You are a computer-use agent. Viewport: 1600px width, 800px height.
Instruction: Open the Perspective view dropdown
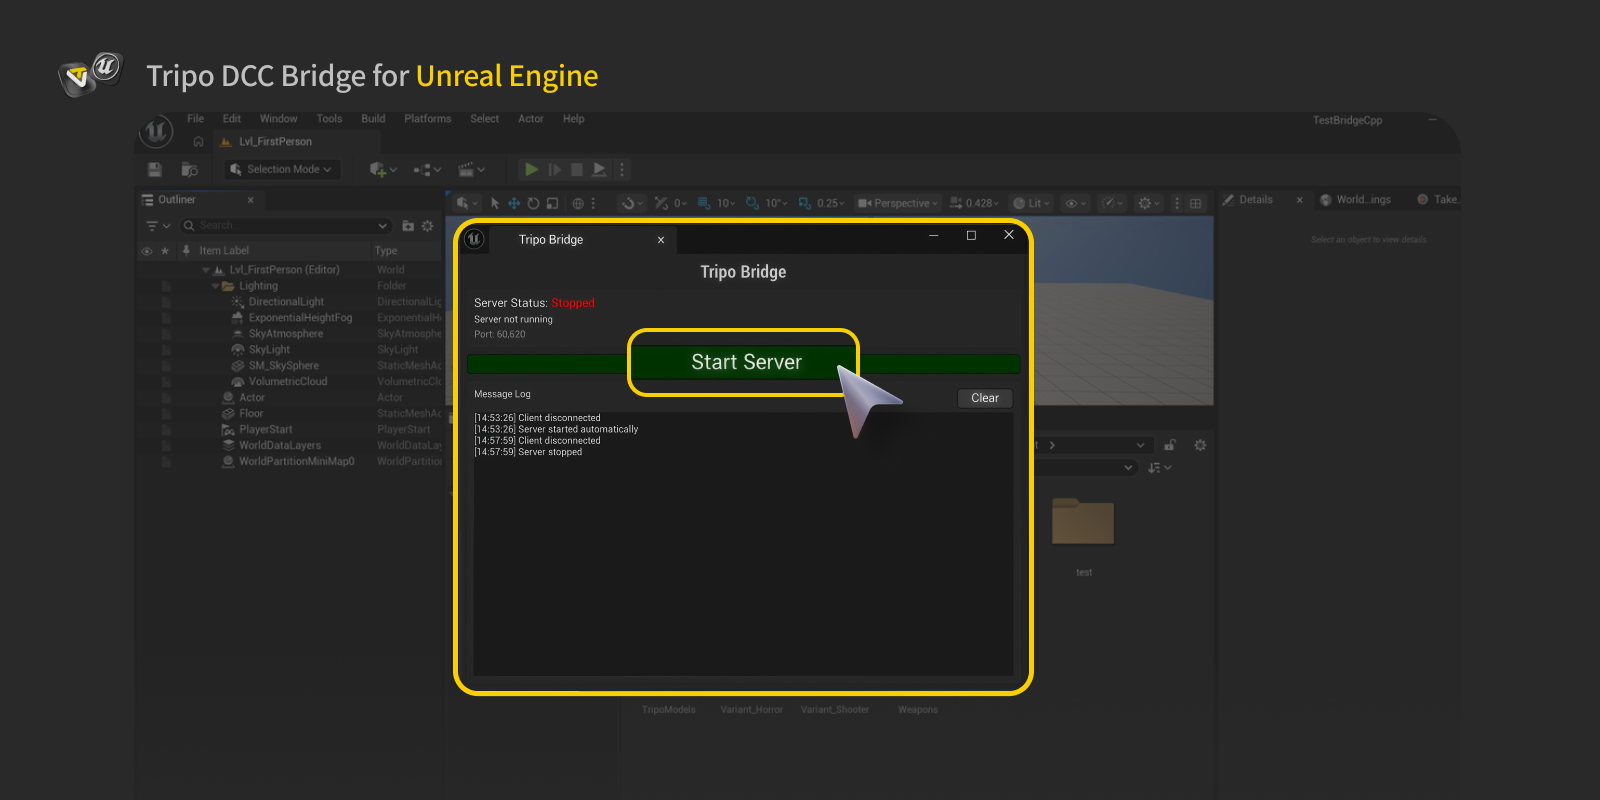898,203
